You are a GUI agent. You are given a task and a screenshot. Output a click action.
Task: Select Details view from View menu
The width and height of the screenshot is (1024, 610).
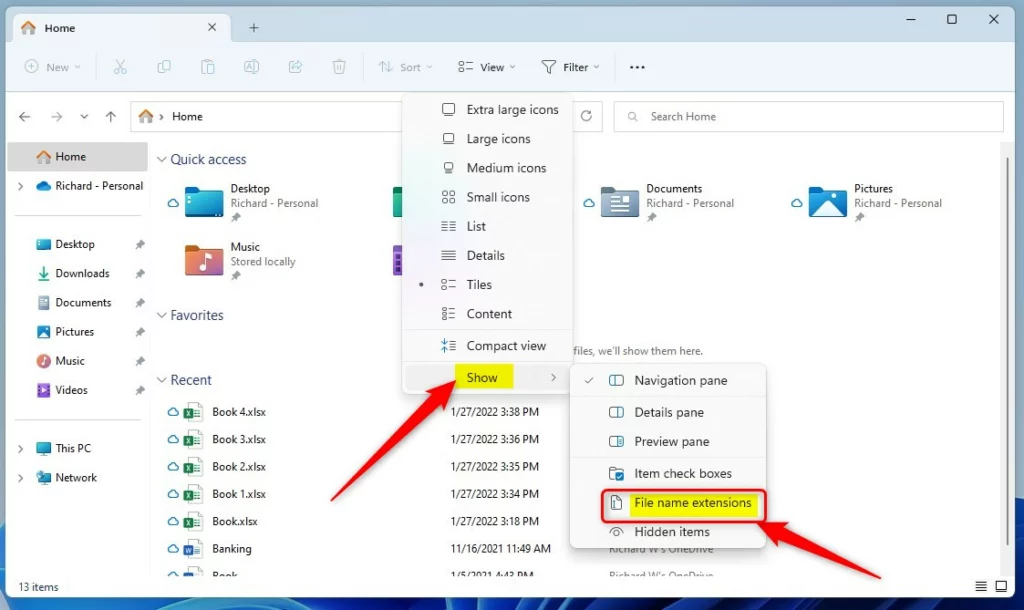(x=485, y=256)
